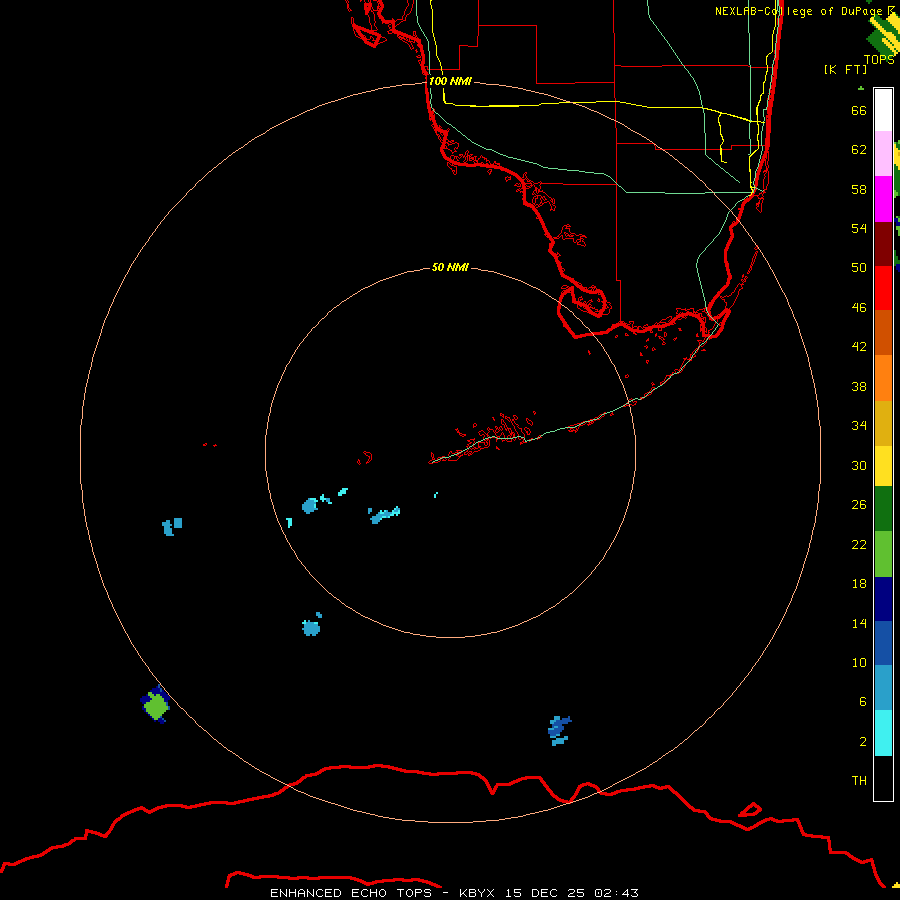Click the [K FT] units label
Image resolution: width=900 pixels, height=900 pixels.
(845, 69)
